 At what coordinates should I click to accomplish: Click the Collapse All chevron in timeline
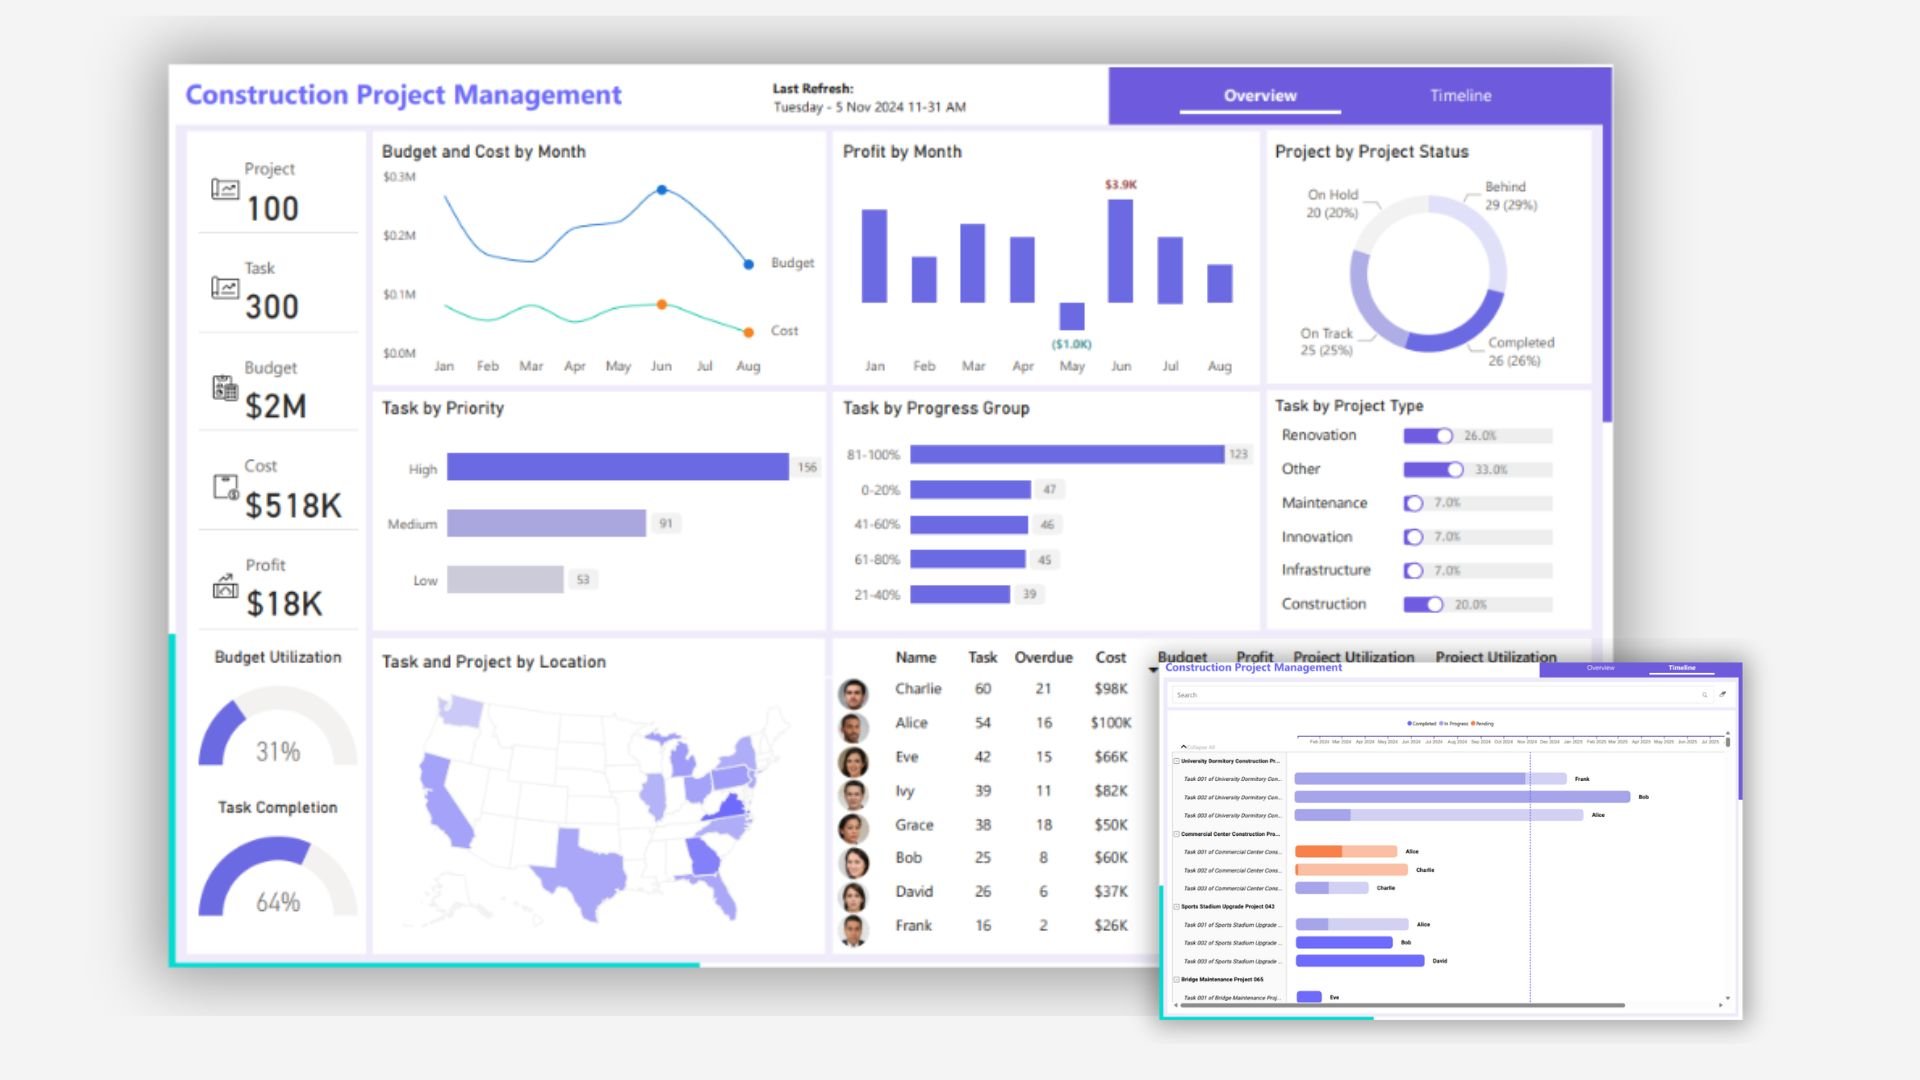(x=1184, y=746)
